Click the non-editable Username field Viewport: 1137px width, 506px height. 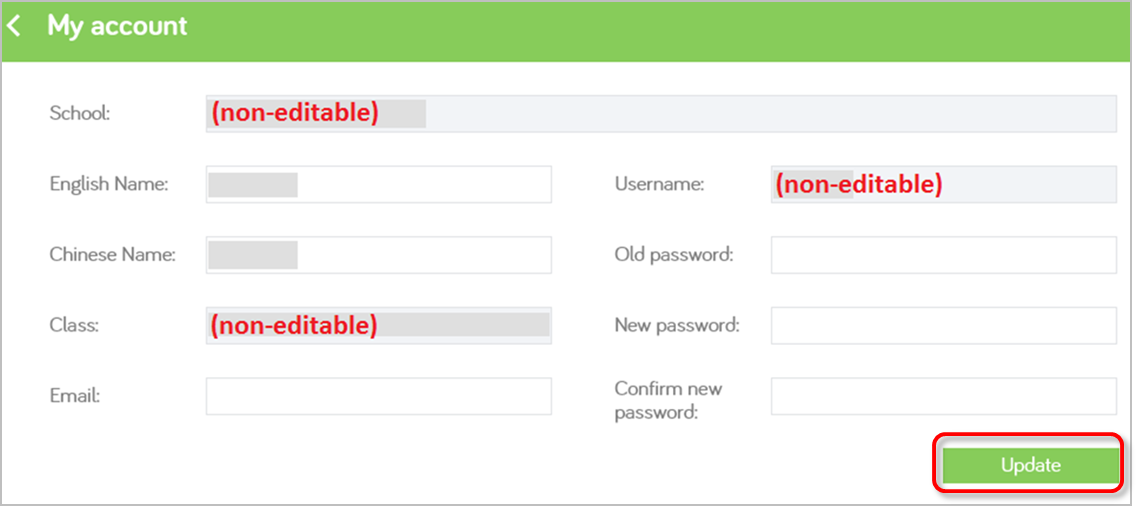(x=943, y=184)
